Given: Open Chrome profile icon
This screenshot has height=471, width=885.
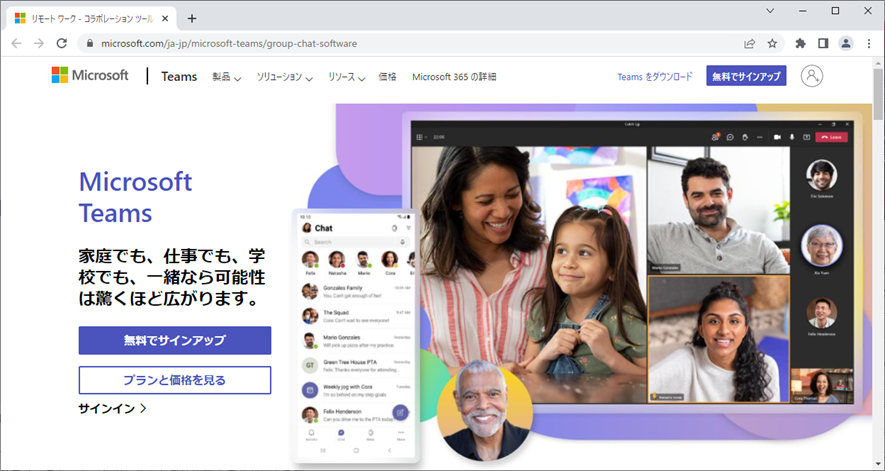Looking at the screenshot, I should pyautogui.click(x=845, y=43).
